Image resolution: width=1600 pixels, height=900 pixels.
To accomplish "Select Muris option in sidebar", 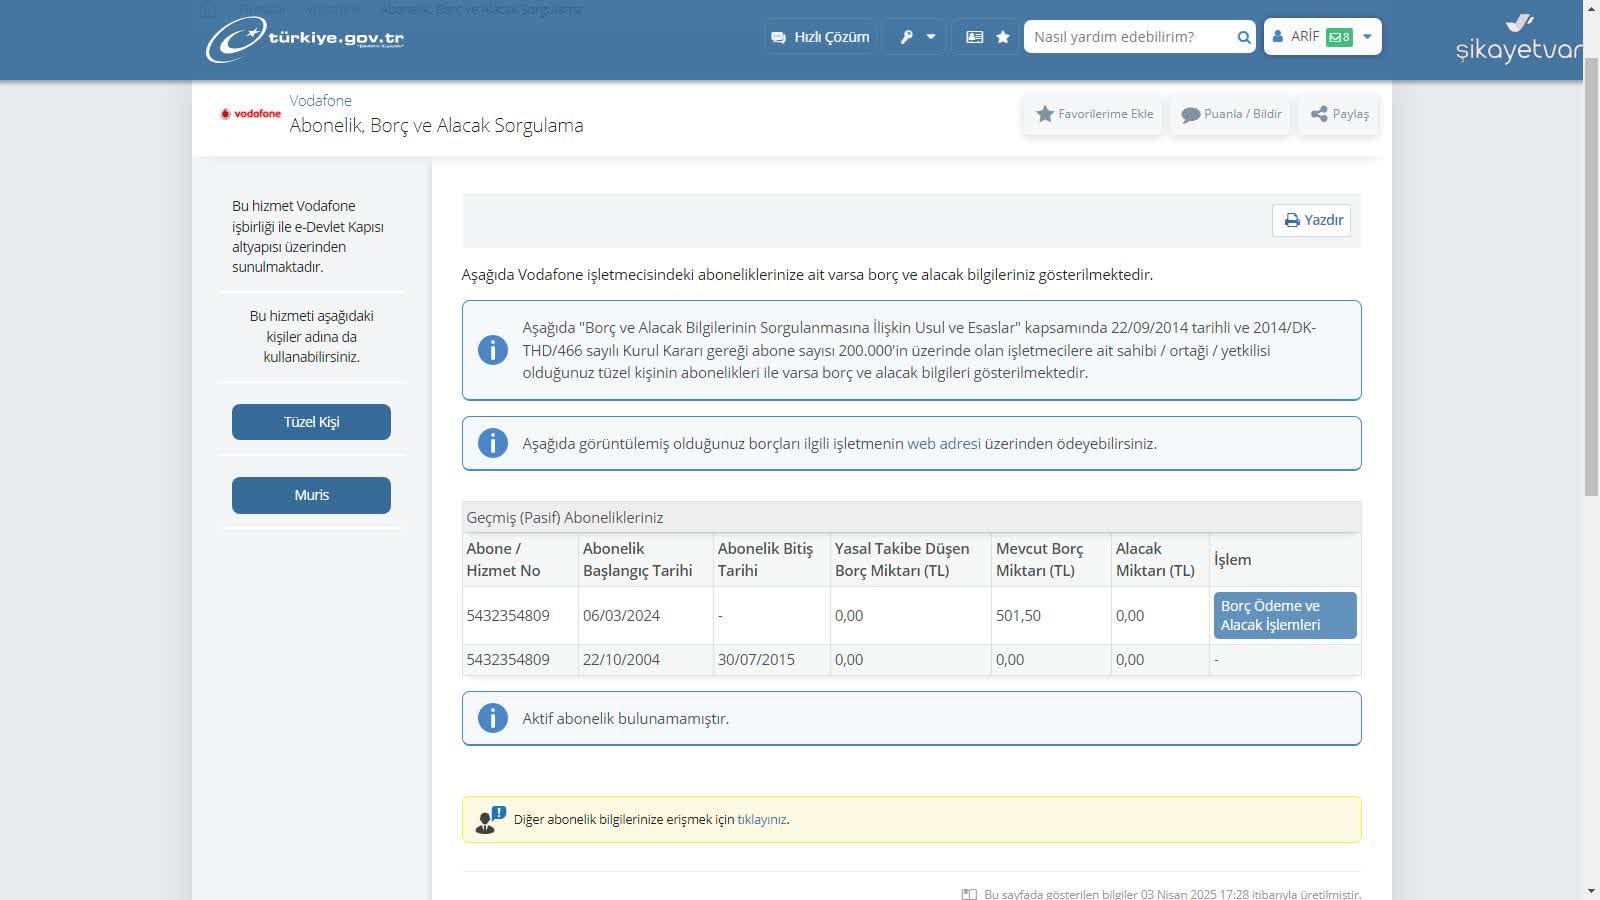I will point(311,495).
